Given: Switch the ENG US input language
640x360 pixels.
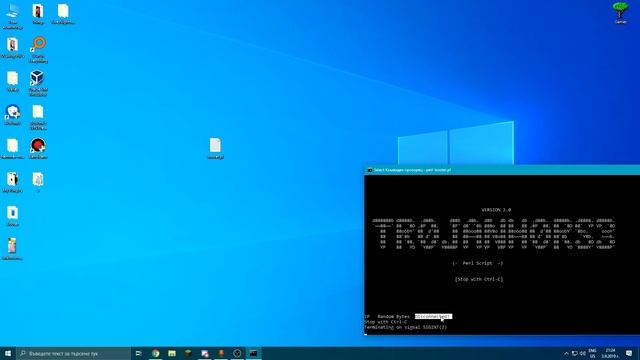Looking at the screenshot, I should point(592,353).
